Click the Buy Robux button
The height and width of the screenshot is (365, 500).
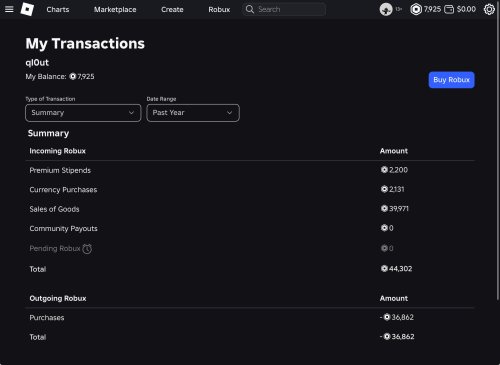451,80
